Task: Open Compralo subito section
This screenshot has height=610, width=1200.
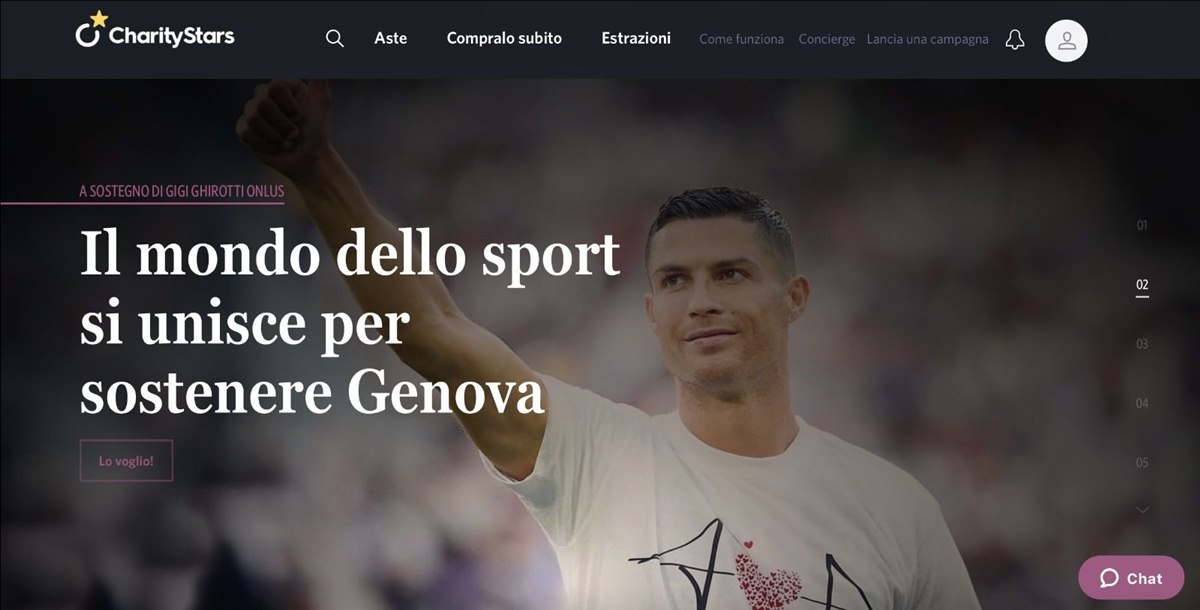Action: 504,38
